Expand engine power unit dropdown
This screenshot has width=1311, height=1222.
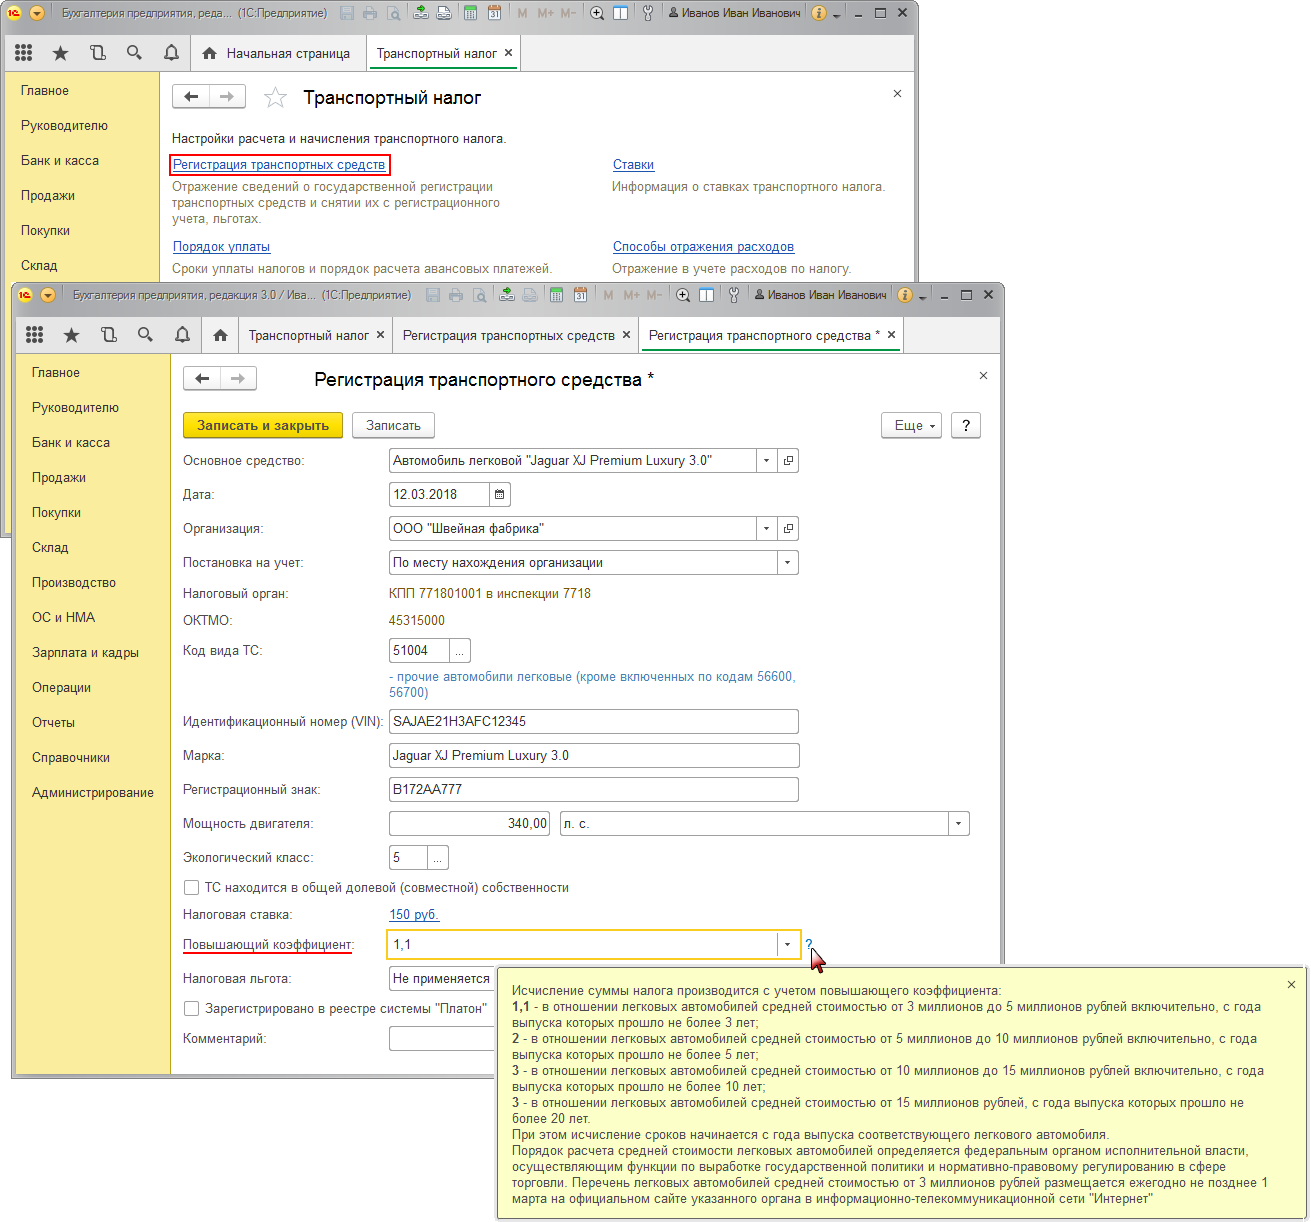[959, 823]
